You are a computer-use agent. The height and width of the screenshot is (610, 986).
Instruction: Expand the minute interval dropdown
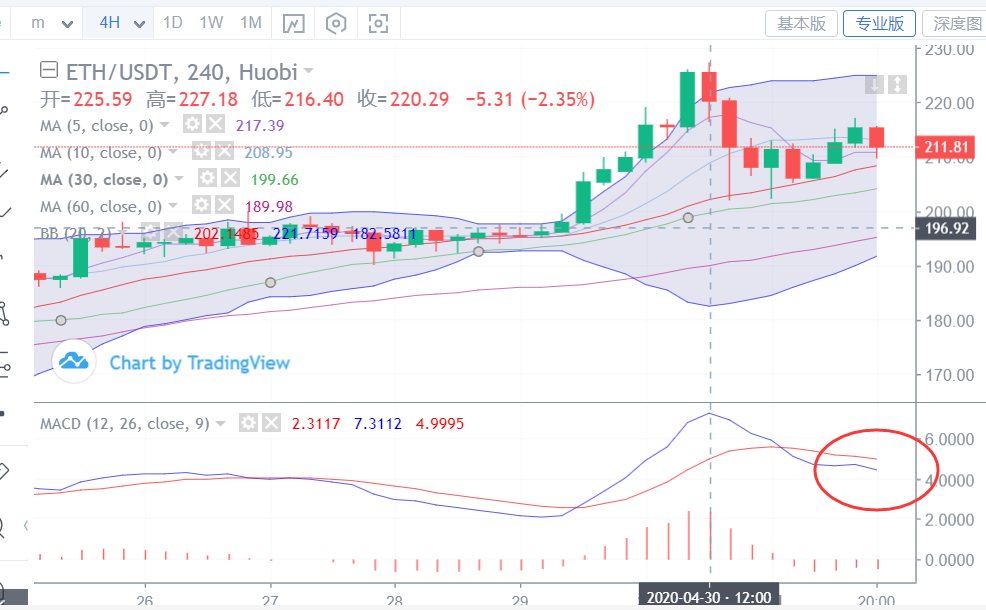click(68, 23)
